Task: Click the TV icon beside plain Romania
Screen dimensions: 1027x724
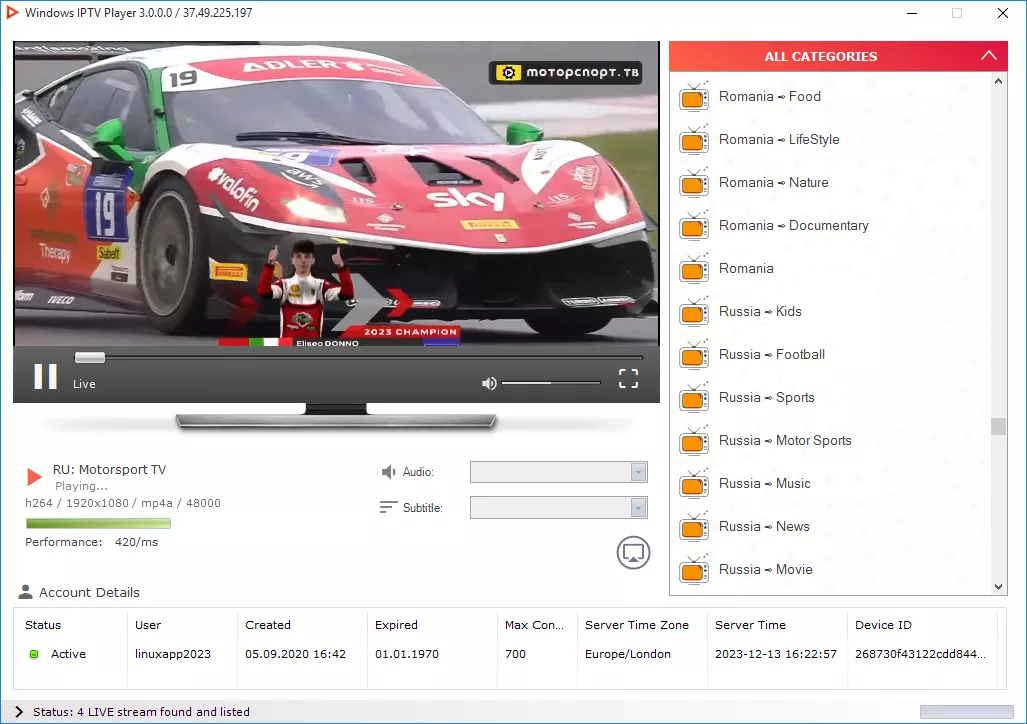Action: [694, 269]
